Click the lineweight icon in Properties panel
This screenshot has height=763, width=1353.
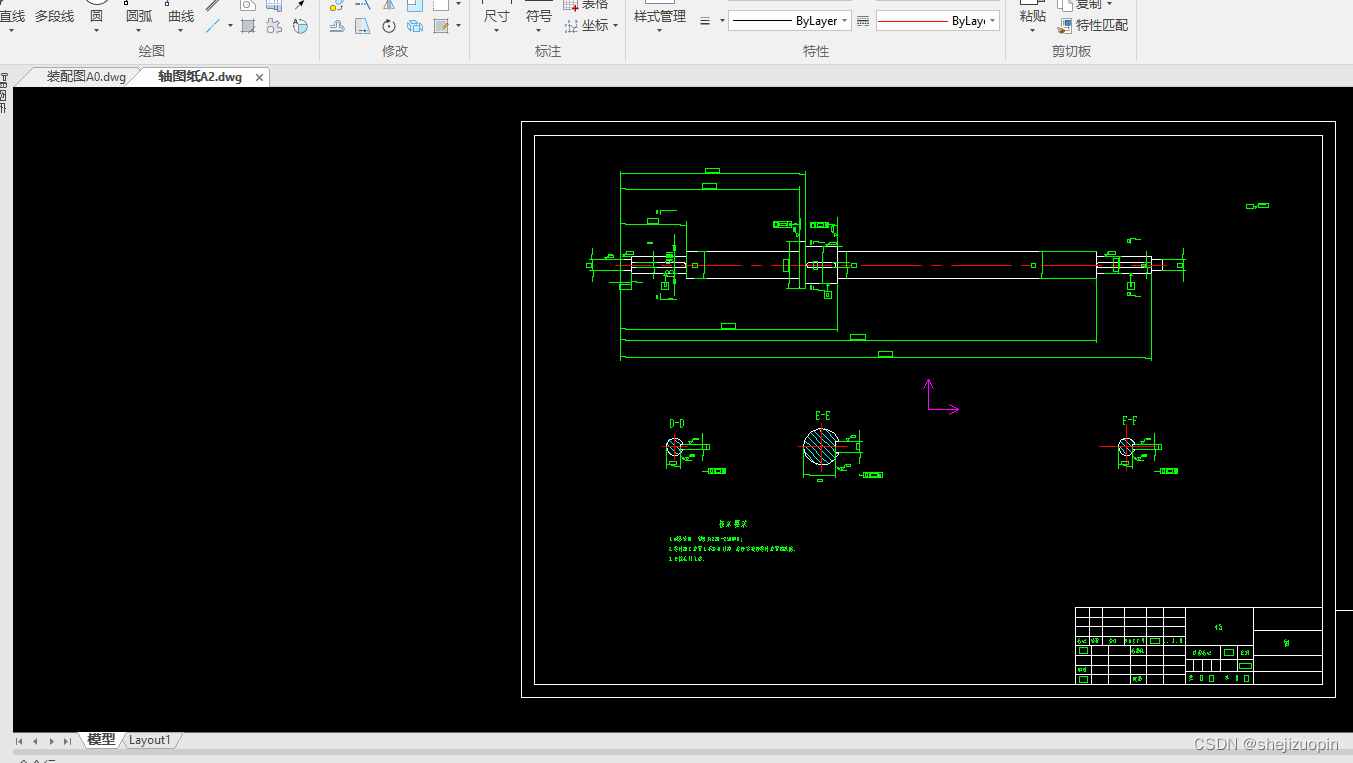coord(705,21)
